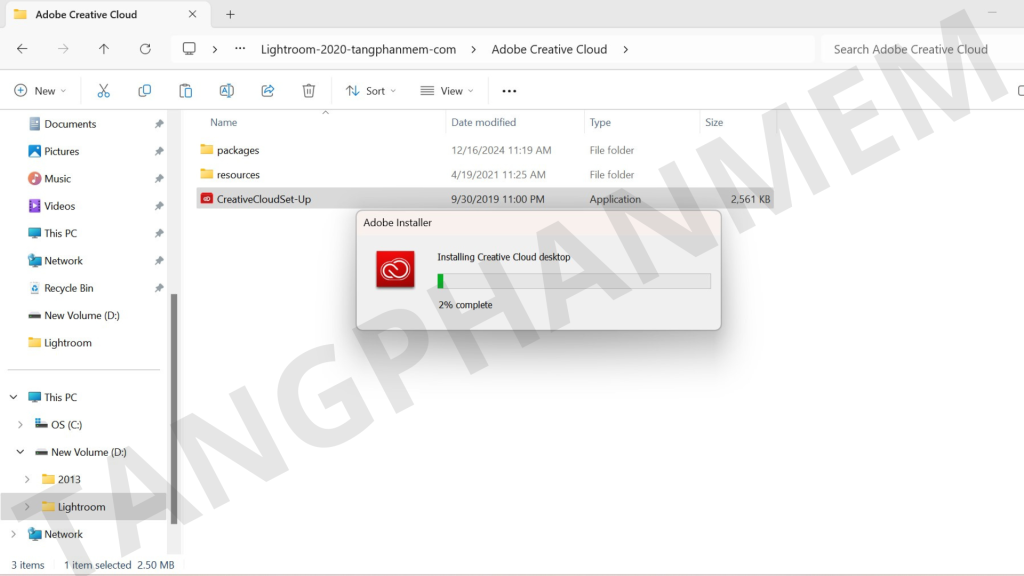Open Documents in quick access
The width and height of the screenshot is (1024, 576).
coord(70,124)
